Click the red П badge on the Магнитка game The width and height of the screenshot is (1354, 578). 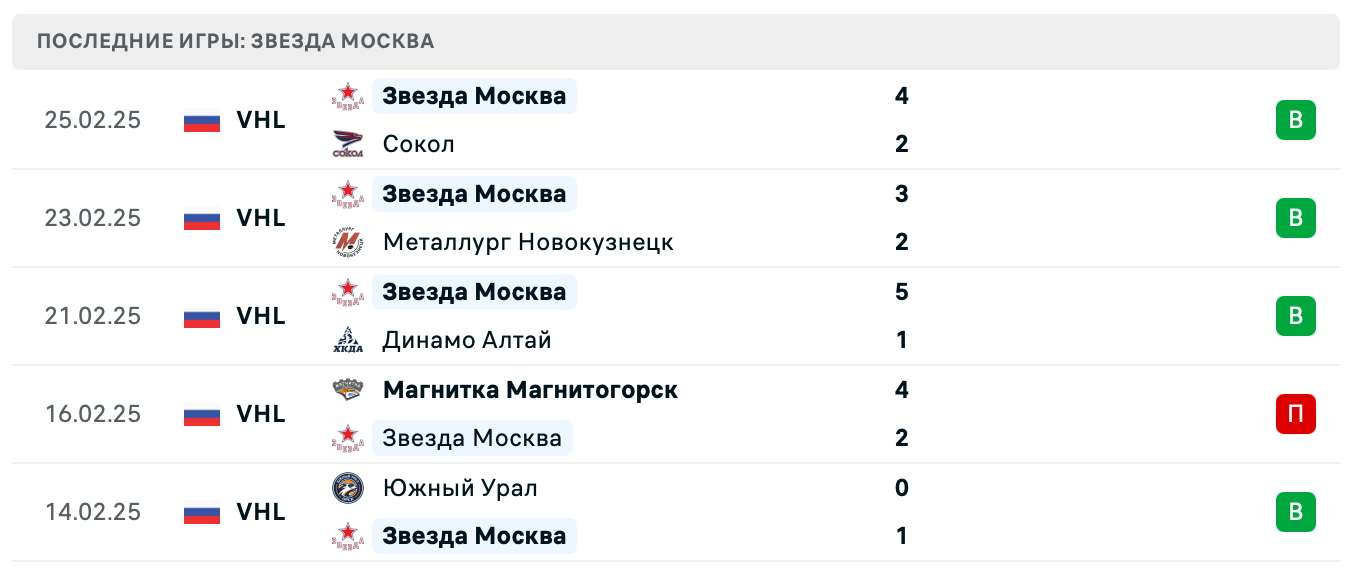pyautogui.click(x=1296, y=414)
